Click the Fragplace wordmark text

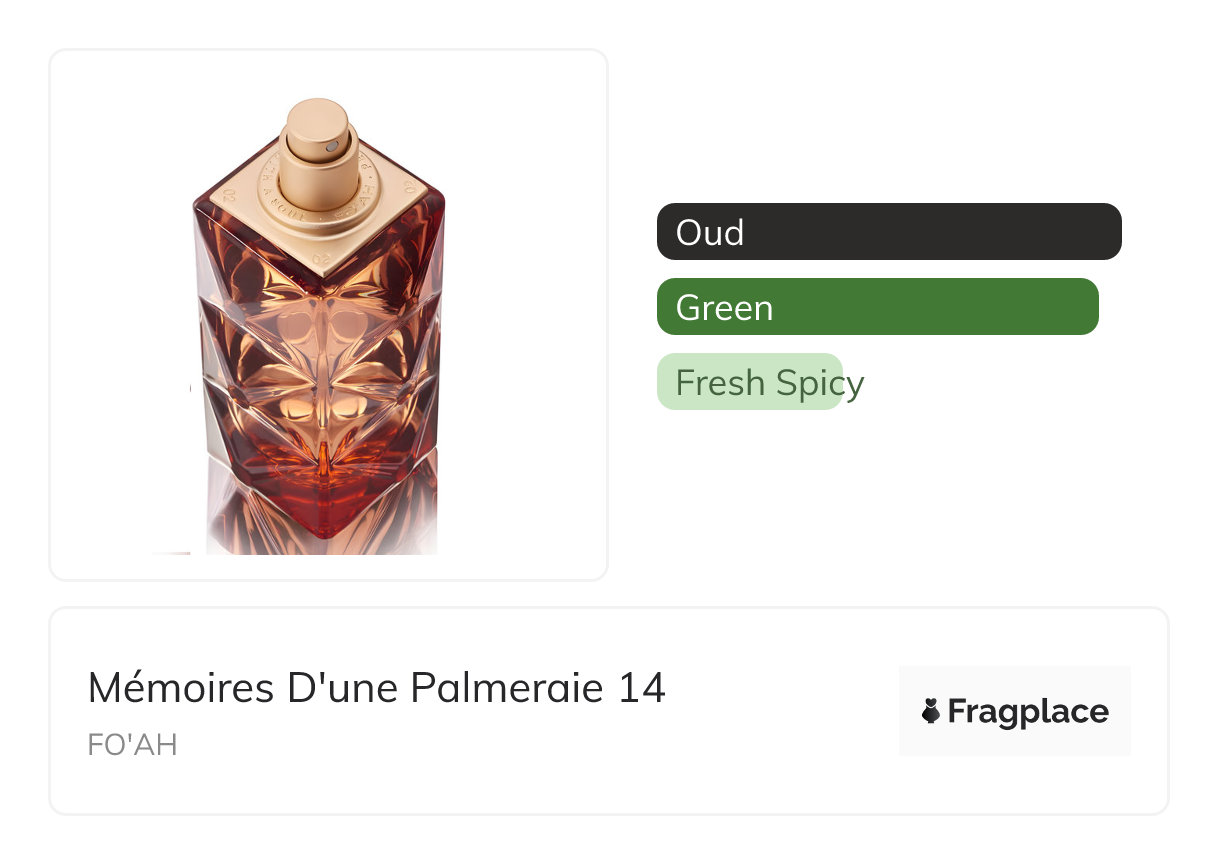pyautogui.click(x=1028, y=712)
